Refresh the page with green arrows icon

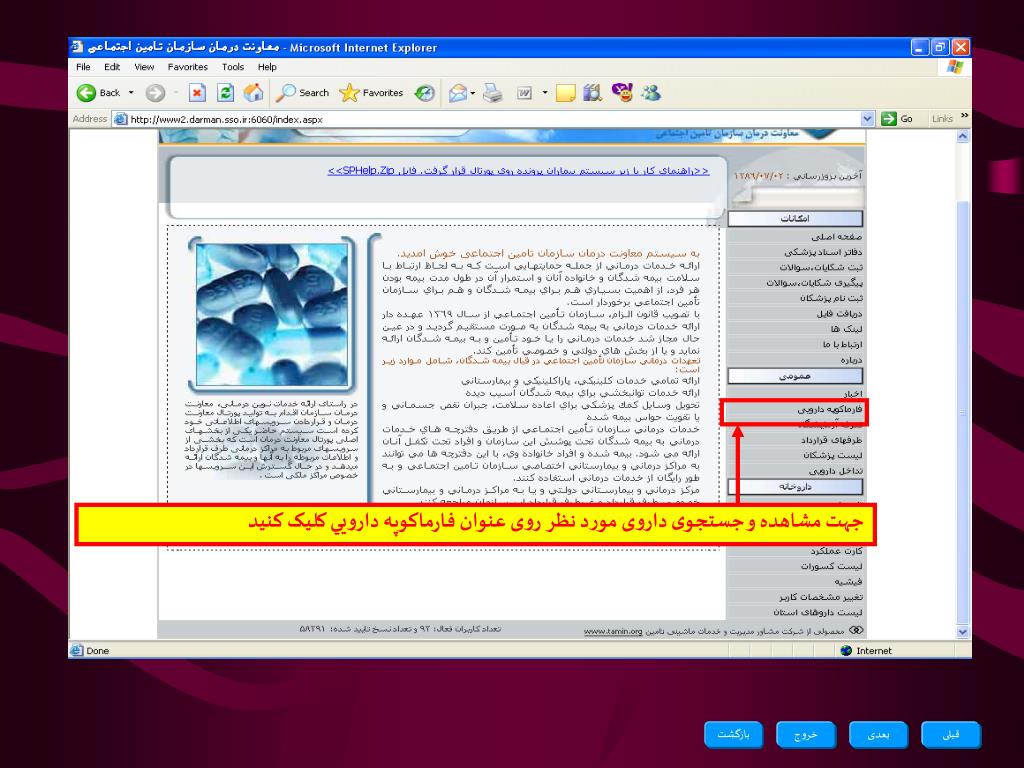click(x=225, y=93)
